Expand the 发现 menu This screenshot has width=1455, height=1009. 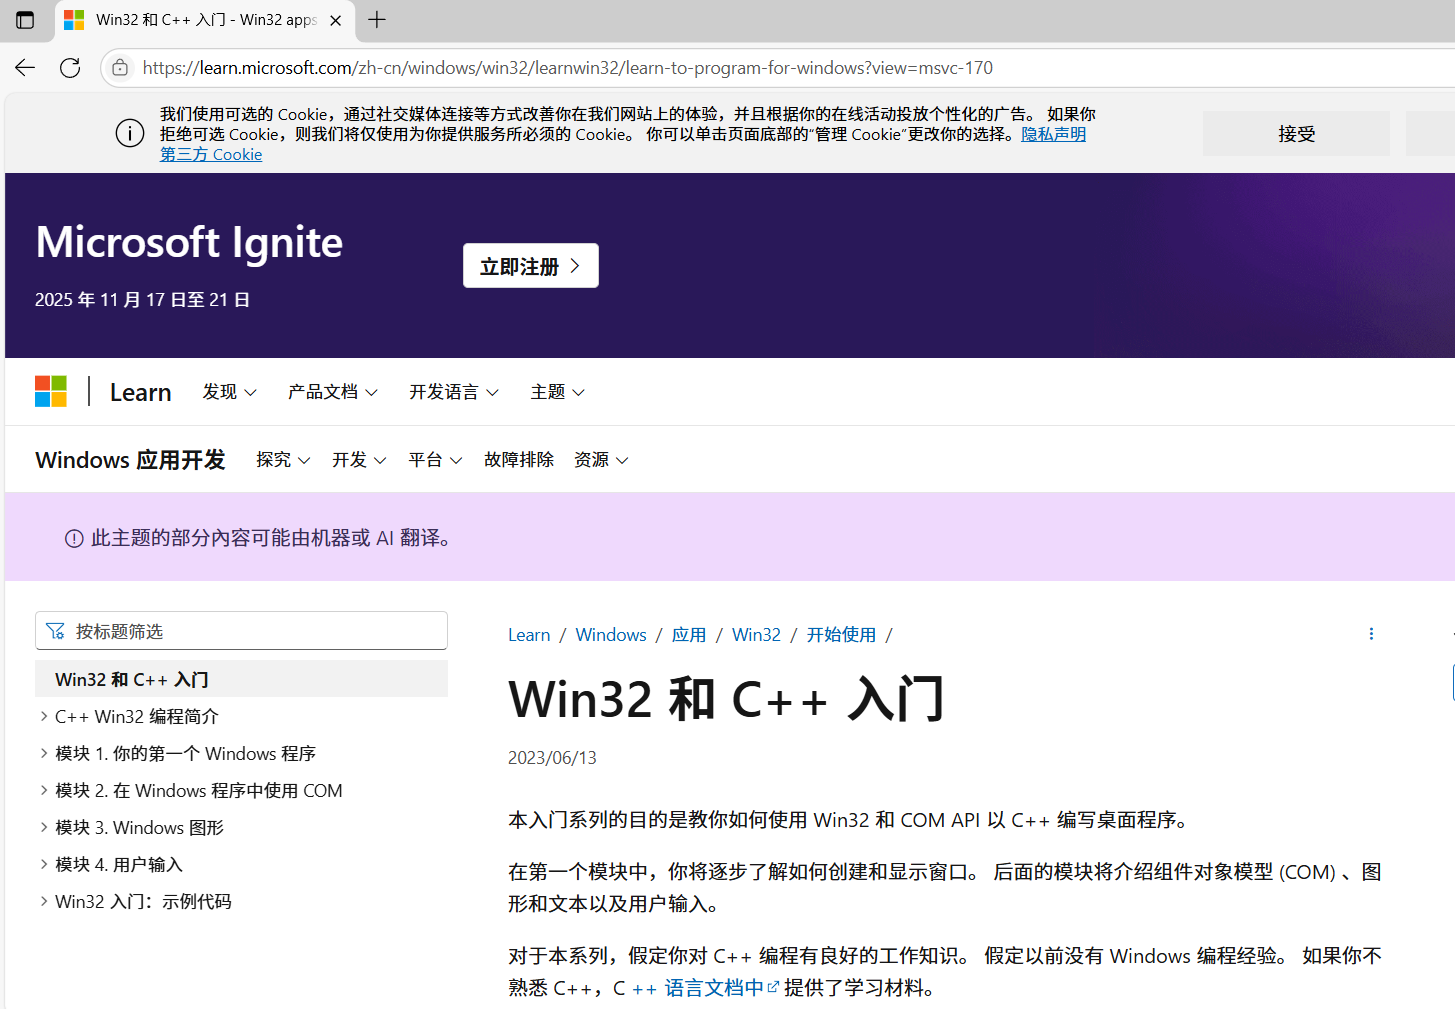pos(229,392)
